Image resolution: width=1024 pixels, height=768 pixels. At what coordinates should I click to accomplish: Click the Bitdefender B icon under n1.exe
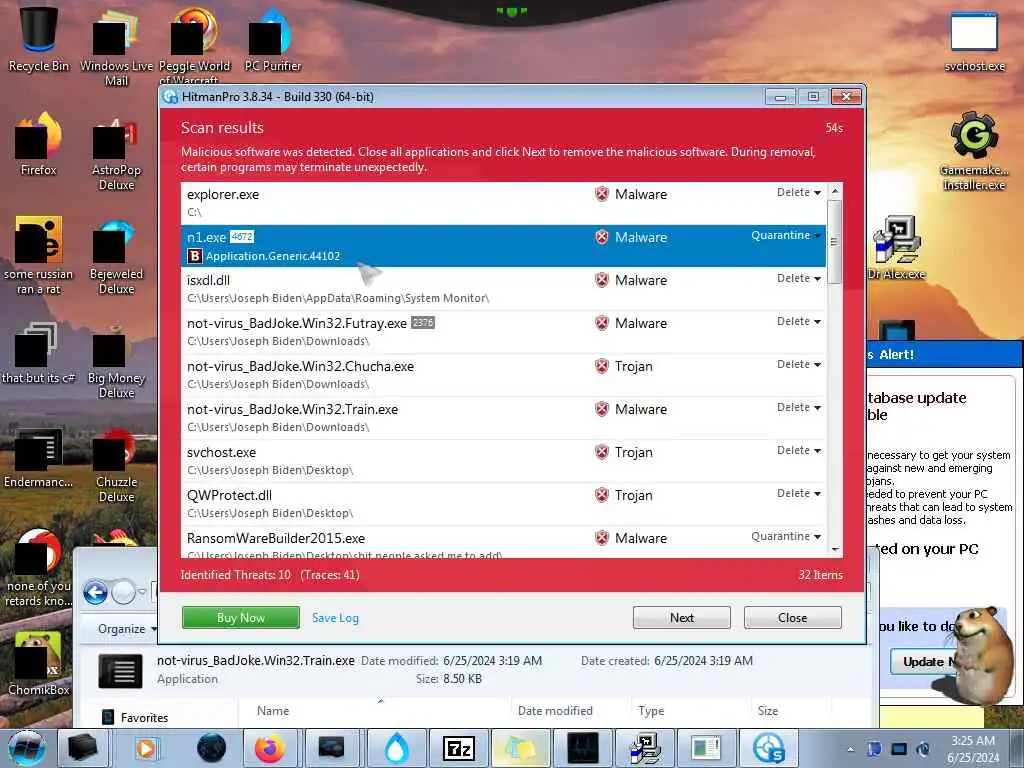[x=195, y=256]
